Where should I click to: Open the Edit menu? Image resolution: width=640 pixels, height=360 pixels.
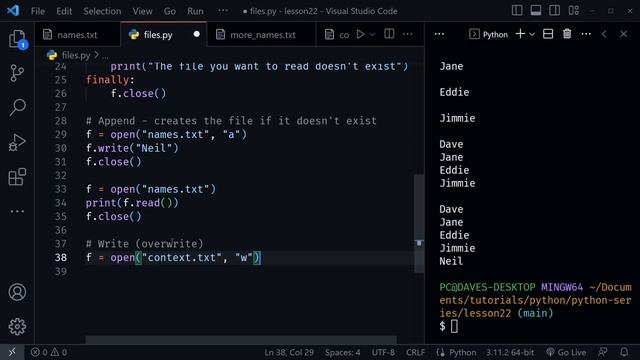[64, 11]
